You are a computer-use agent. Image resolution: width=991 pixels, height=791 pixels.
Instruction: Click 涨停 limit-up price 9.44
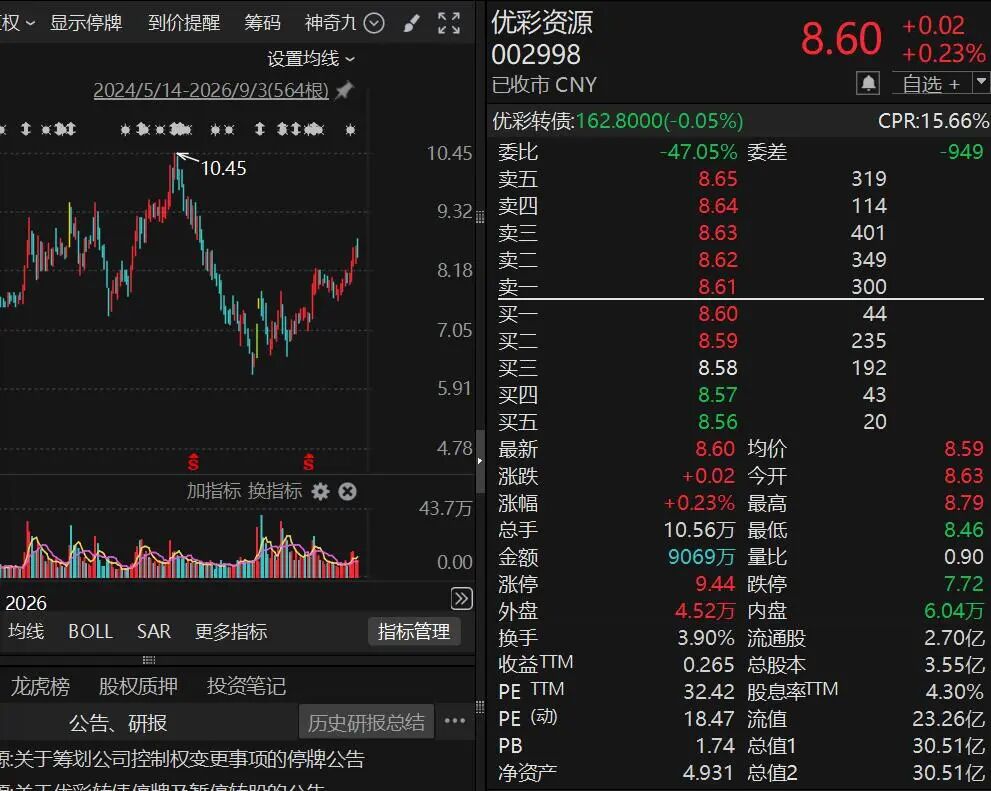715,584
